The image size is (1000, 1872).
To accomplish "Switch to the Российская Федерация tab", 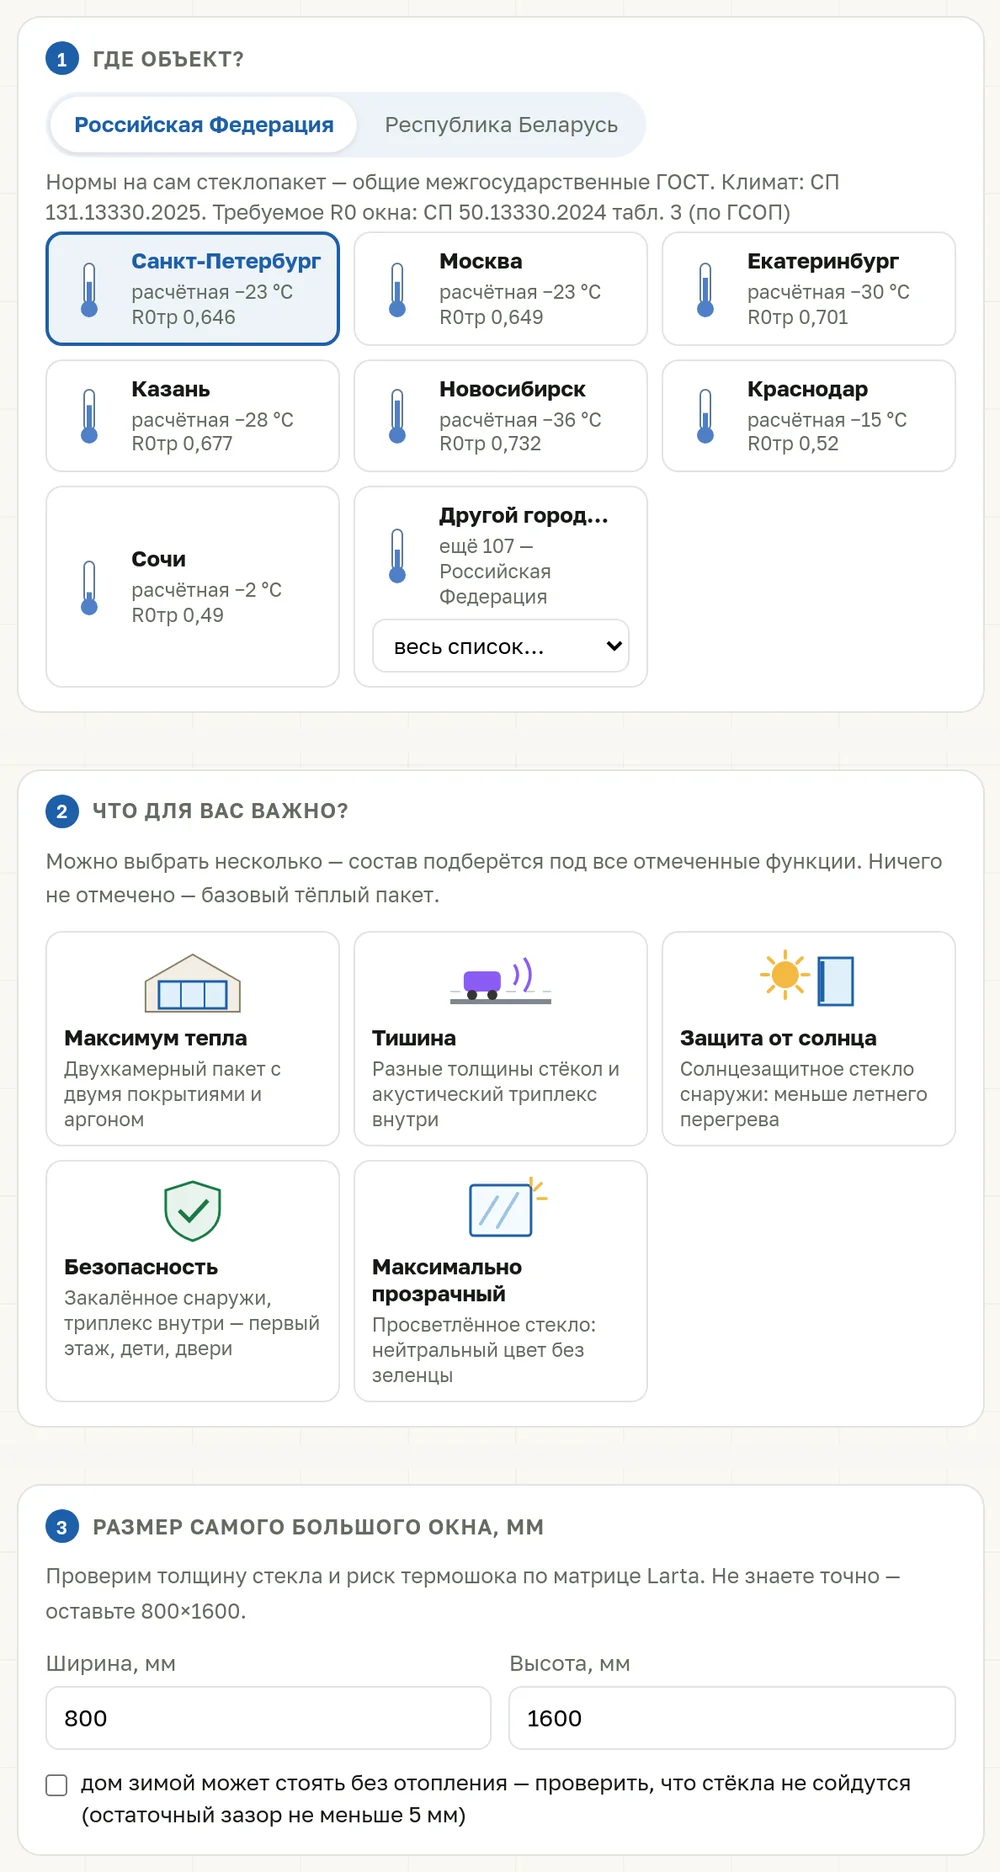I will coord(204,125).
